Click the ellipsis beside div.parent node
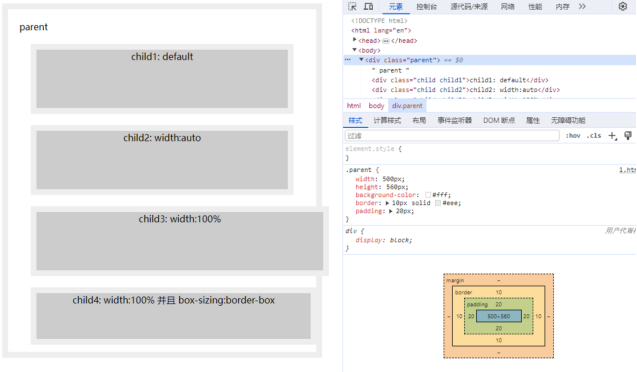The height and width of the screenshot is (372, 637). pos(348,60)
